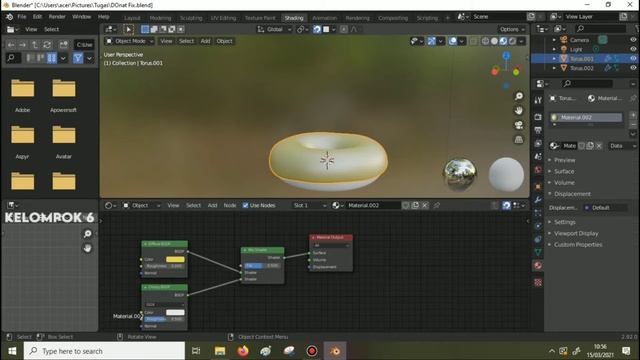Open Firefox from the taskbar

click(243, 351)
